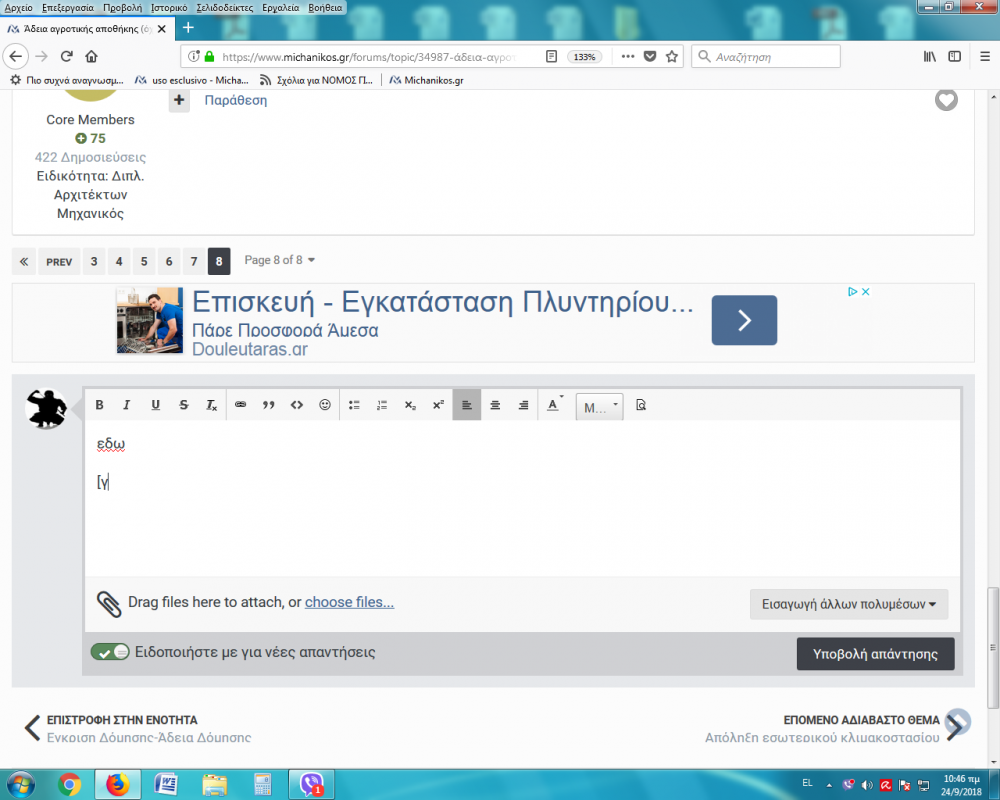Viewport: 1000px width, 800px height.
Task: Apply italic formatting in the reply editor
Action: coord(126,405)
